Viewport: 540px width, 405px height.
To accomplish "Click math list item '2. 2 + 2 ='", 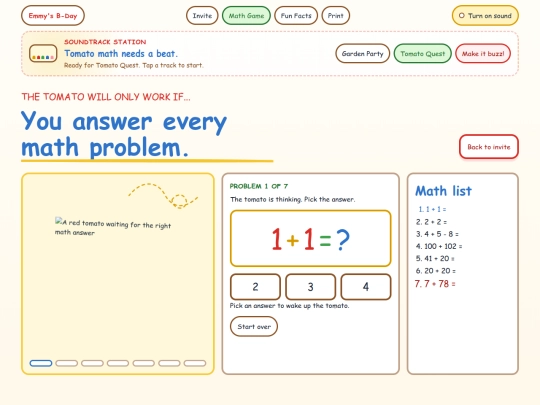I will (432, 222).
